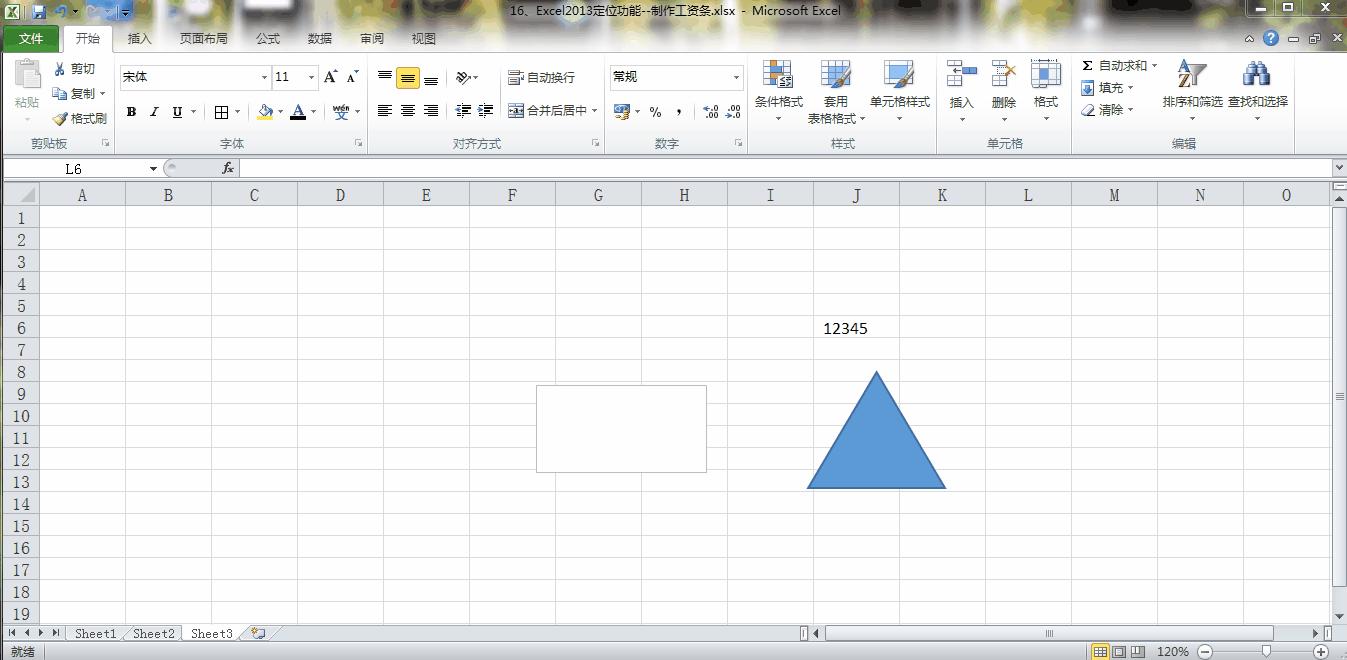
Task: Click the Help question mark icon
Action: (x=1271, y=38)
